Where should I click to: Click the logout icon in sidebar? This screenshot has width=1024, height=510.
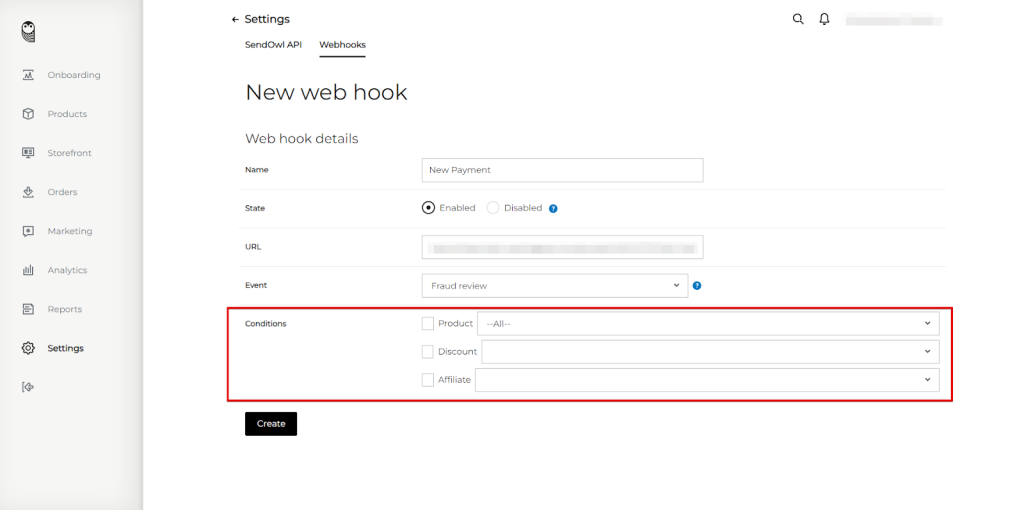(x=28, y=387)
